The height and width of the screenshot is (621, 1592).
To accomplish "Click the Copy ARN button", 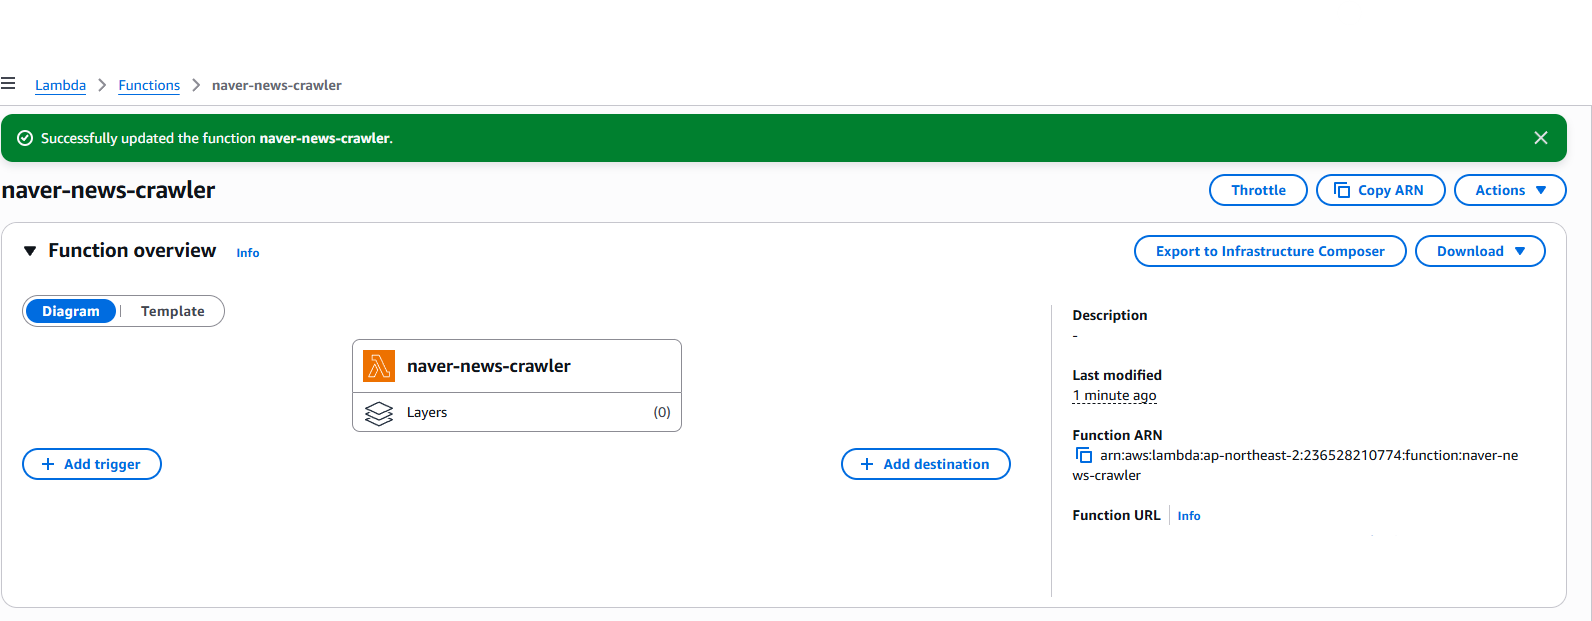I will [x=1380, y=190].
